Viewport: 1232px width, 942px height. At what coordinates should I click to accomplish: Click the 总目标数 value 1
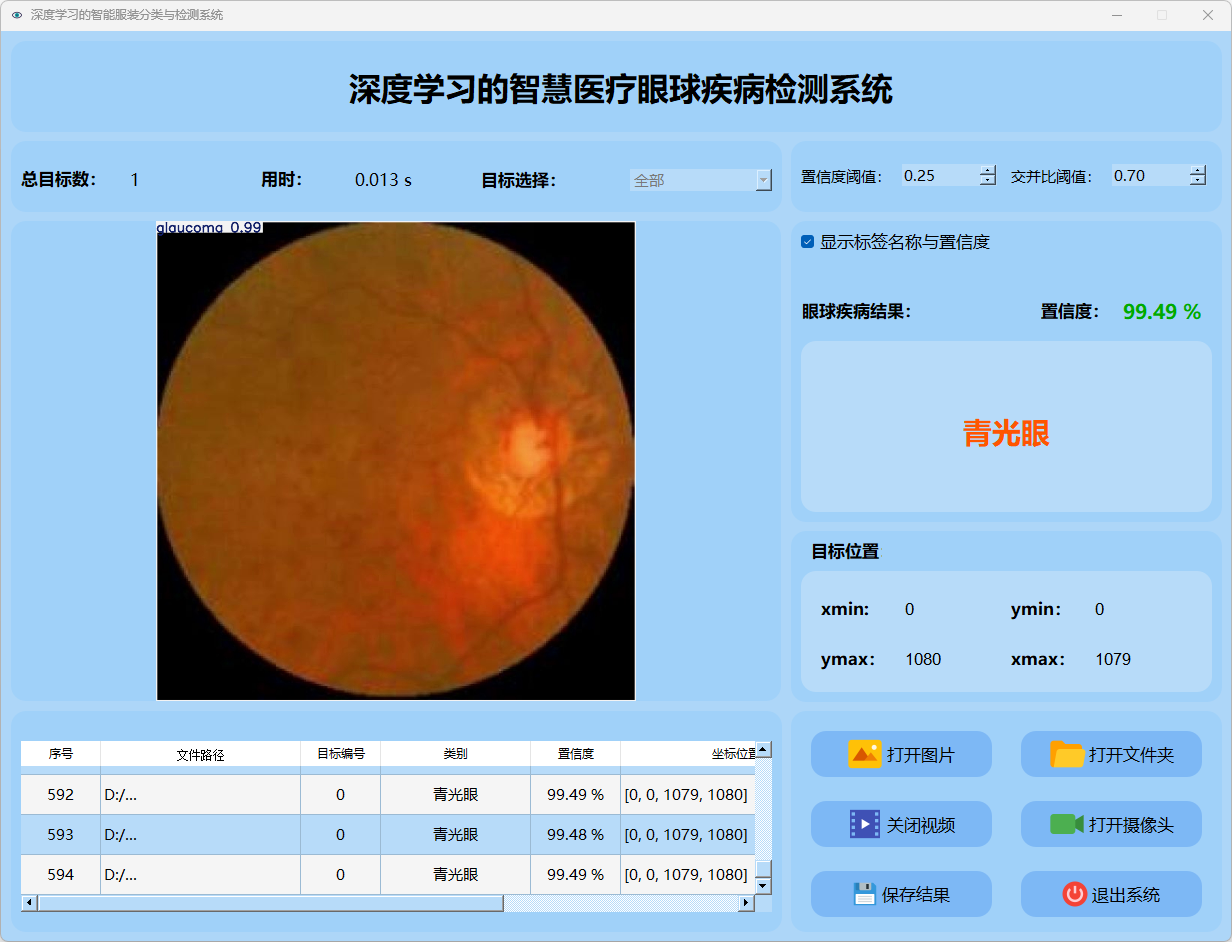coord(135,180)
